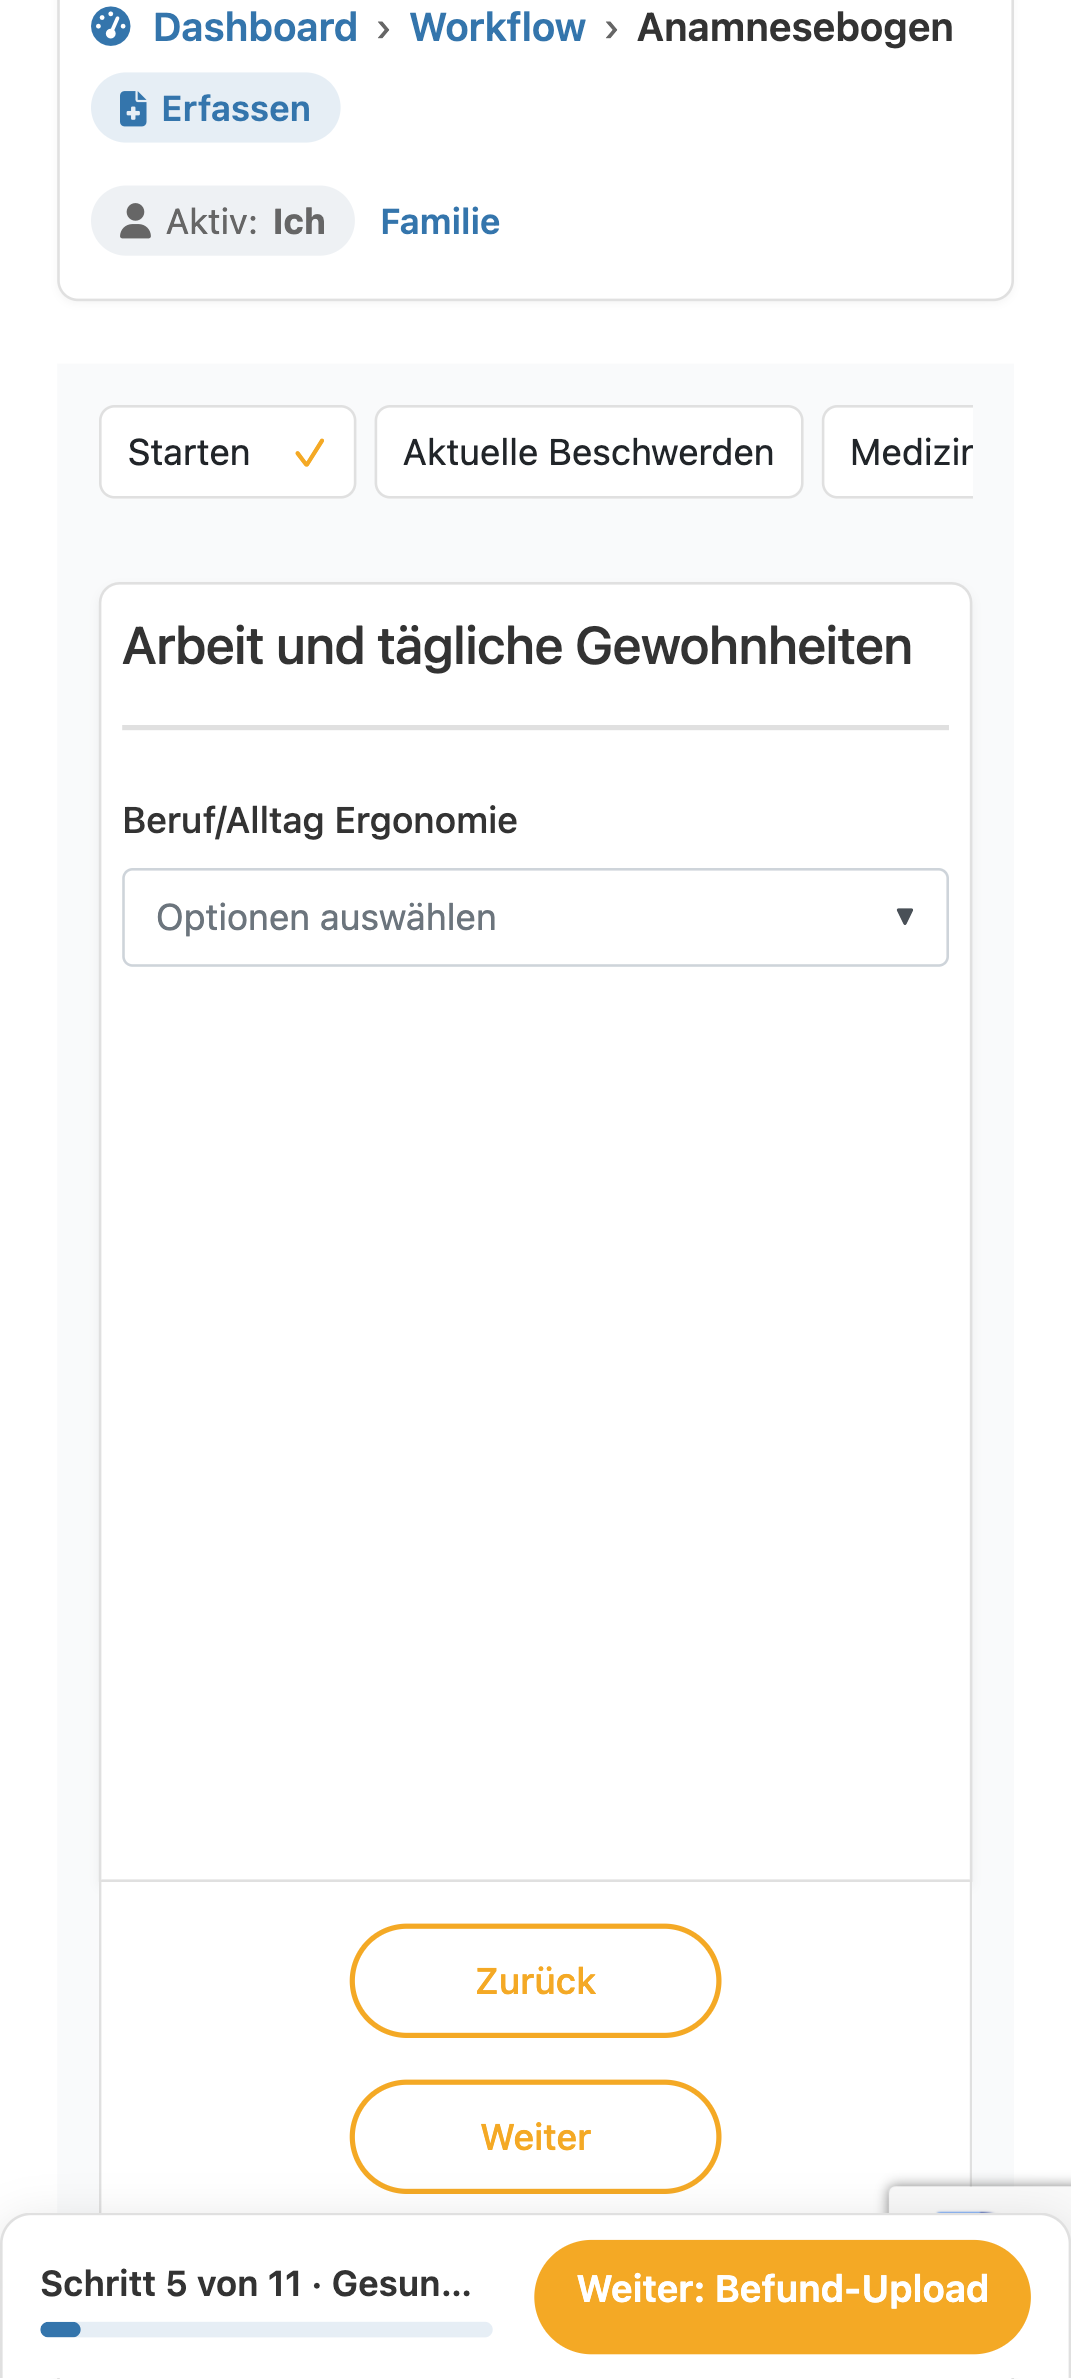Click the outlined Weiter button
The height and width of the screenshot is (2379, 1071).
click(535, 2137)
